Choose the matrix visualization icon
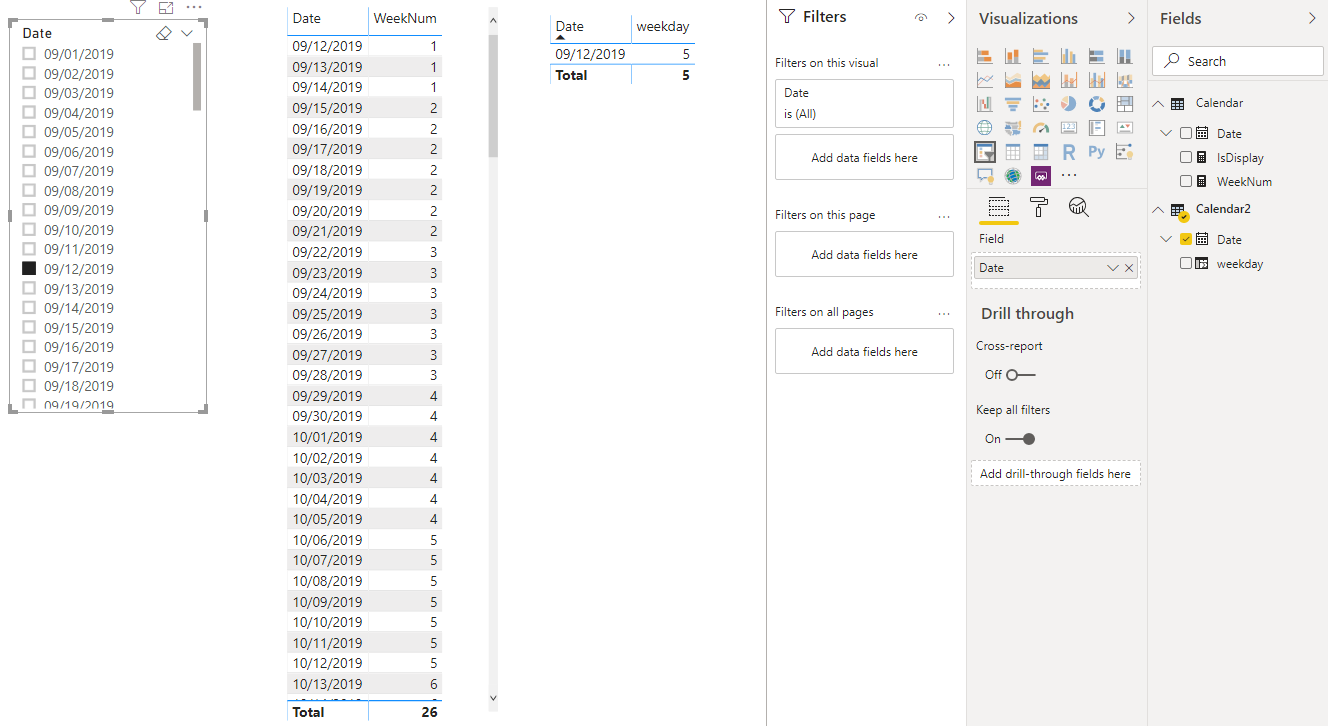Image resolution: width=1328 pixels, height=726 pixels. [x=1041, y=152]
